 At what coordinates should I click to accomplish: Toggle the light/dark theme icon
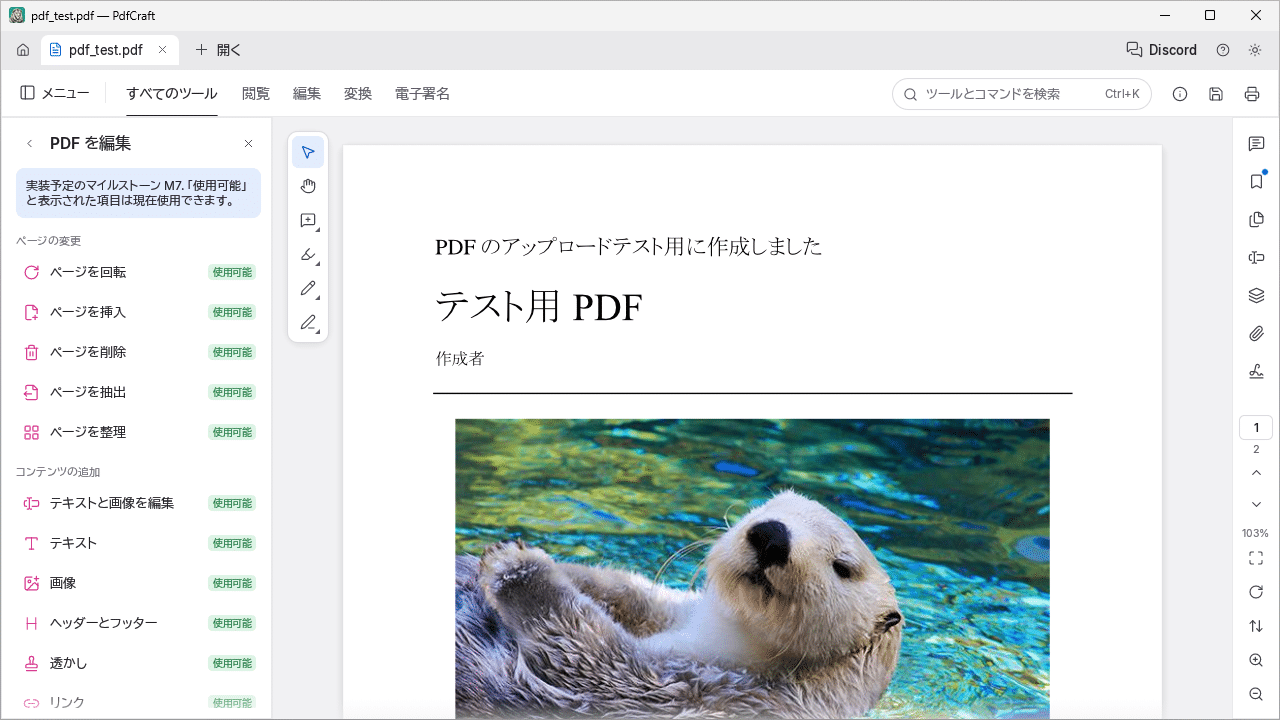(x=1255, y=50)
